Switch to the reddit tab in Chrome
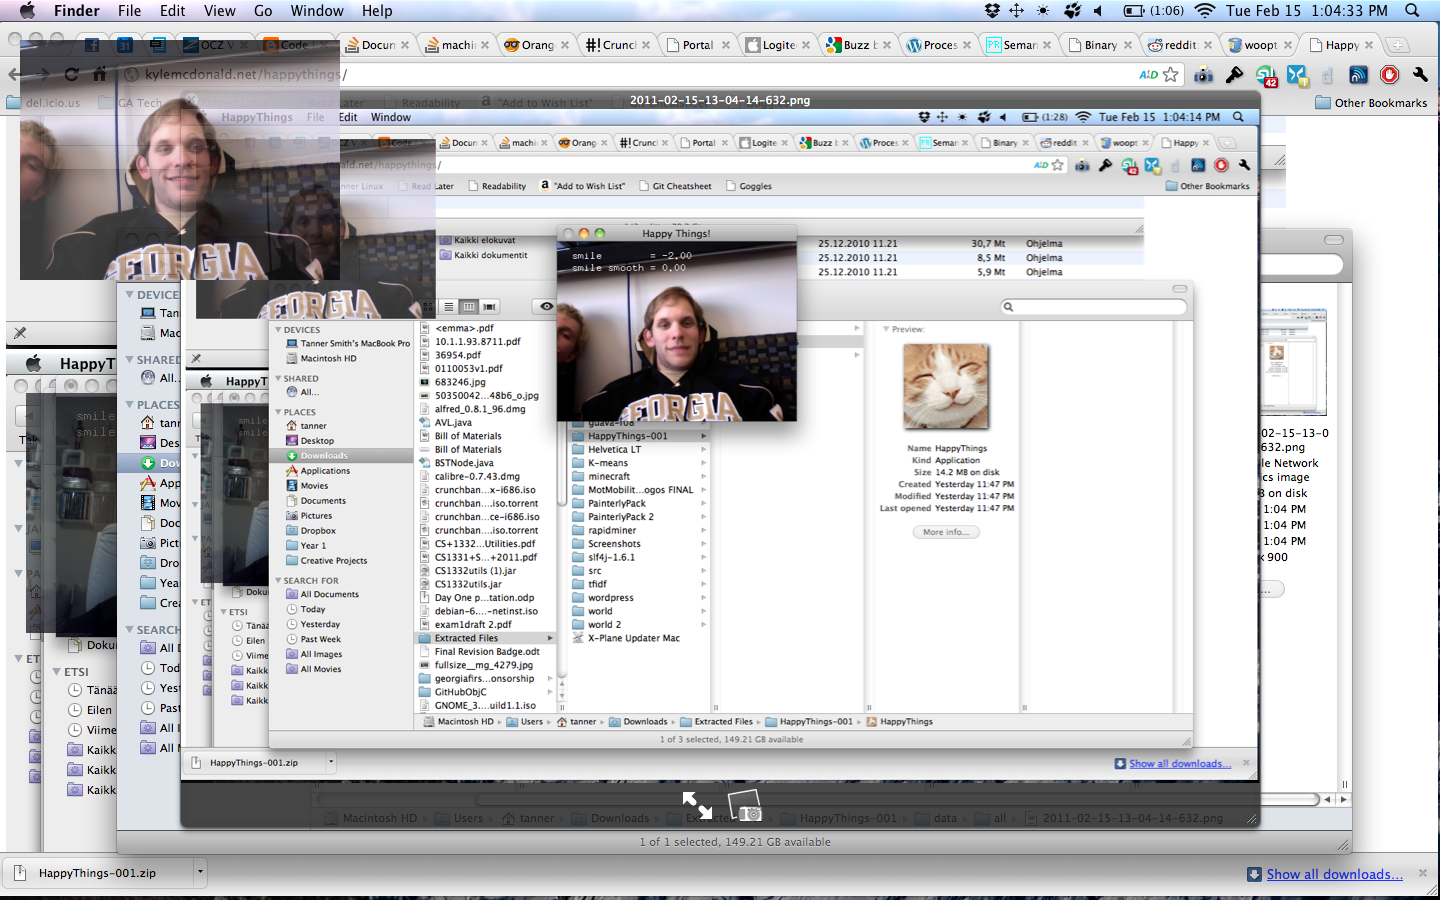The width and height of the screenshot is (1440, 900). tap(1180, 45)
